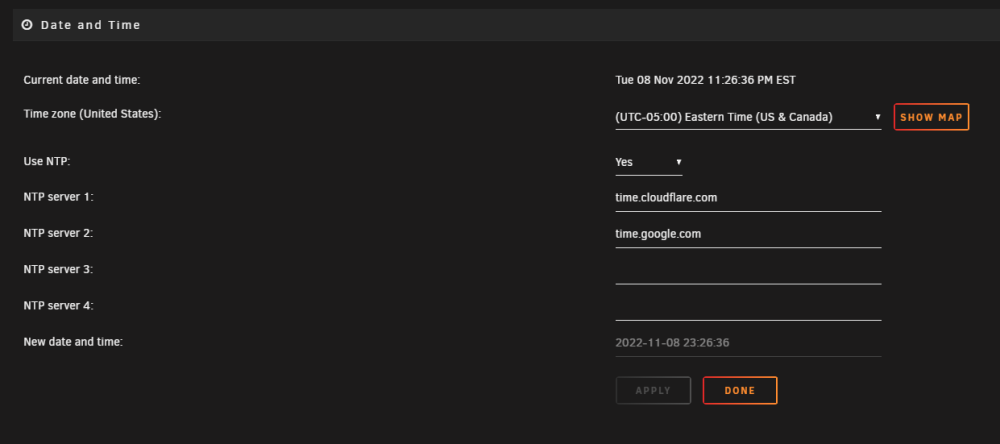
Task: Click the current time Tue 08 Nov 2022
Action: coord(705,80)
